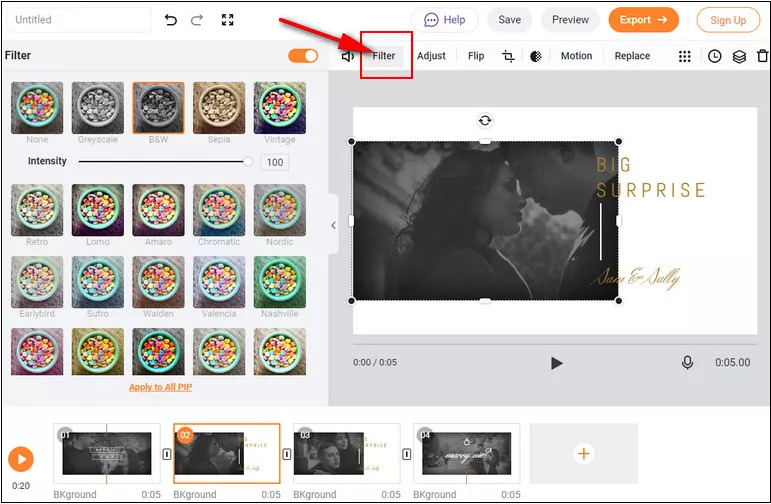771x504 pixels.
Task: Click the Untitled project name field
Action: [79, 20]
